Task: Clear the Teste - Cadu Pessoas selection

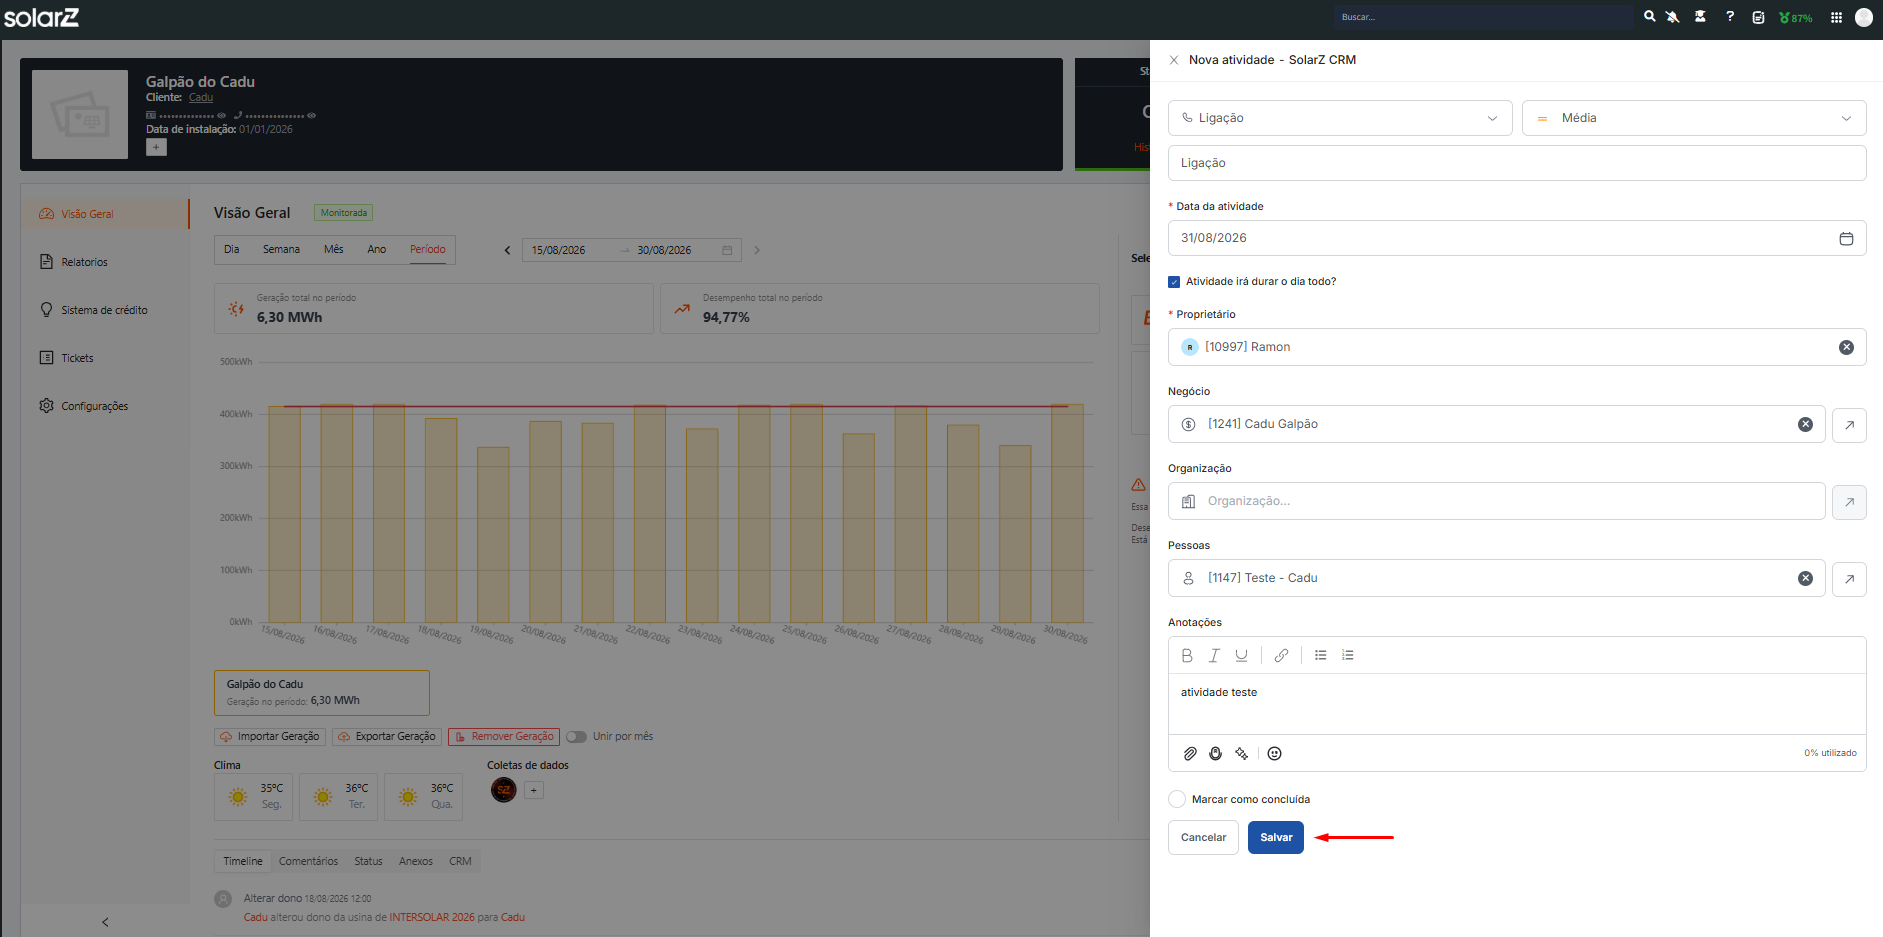Action: (x=1805, y=578)
